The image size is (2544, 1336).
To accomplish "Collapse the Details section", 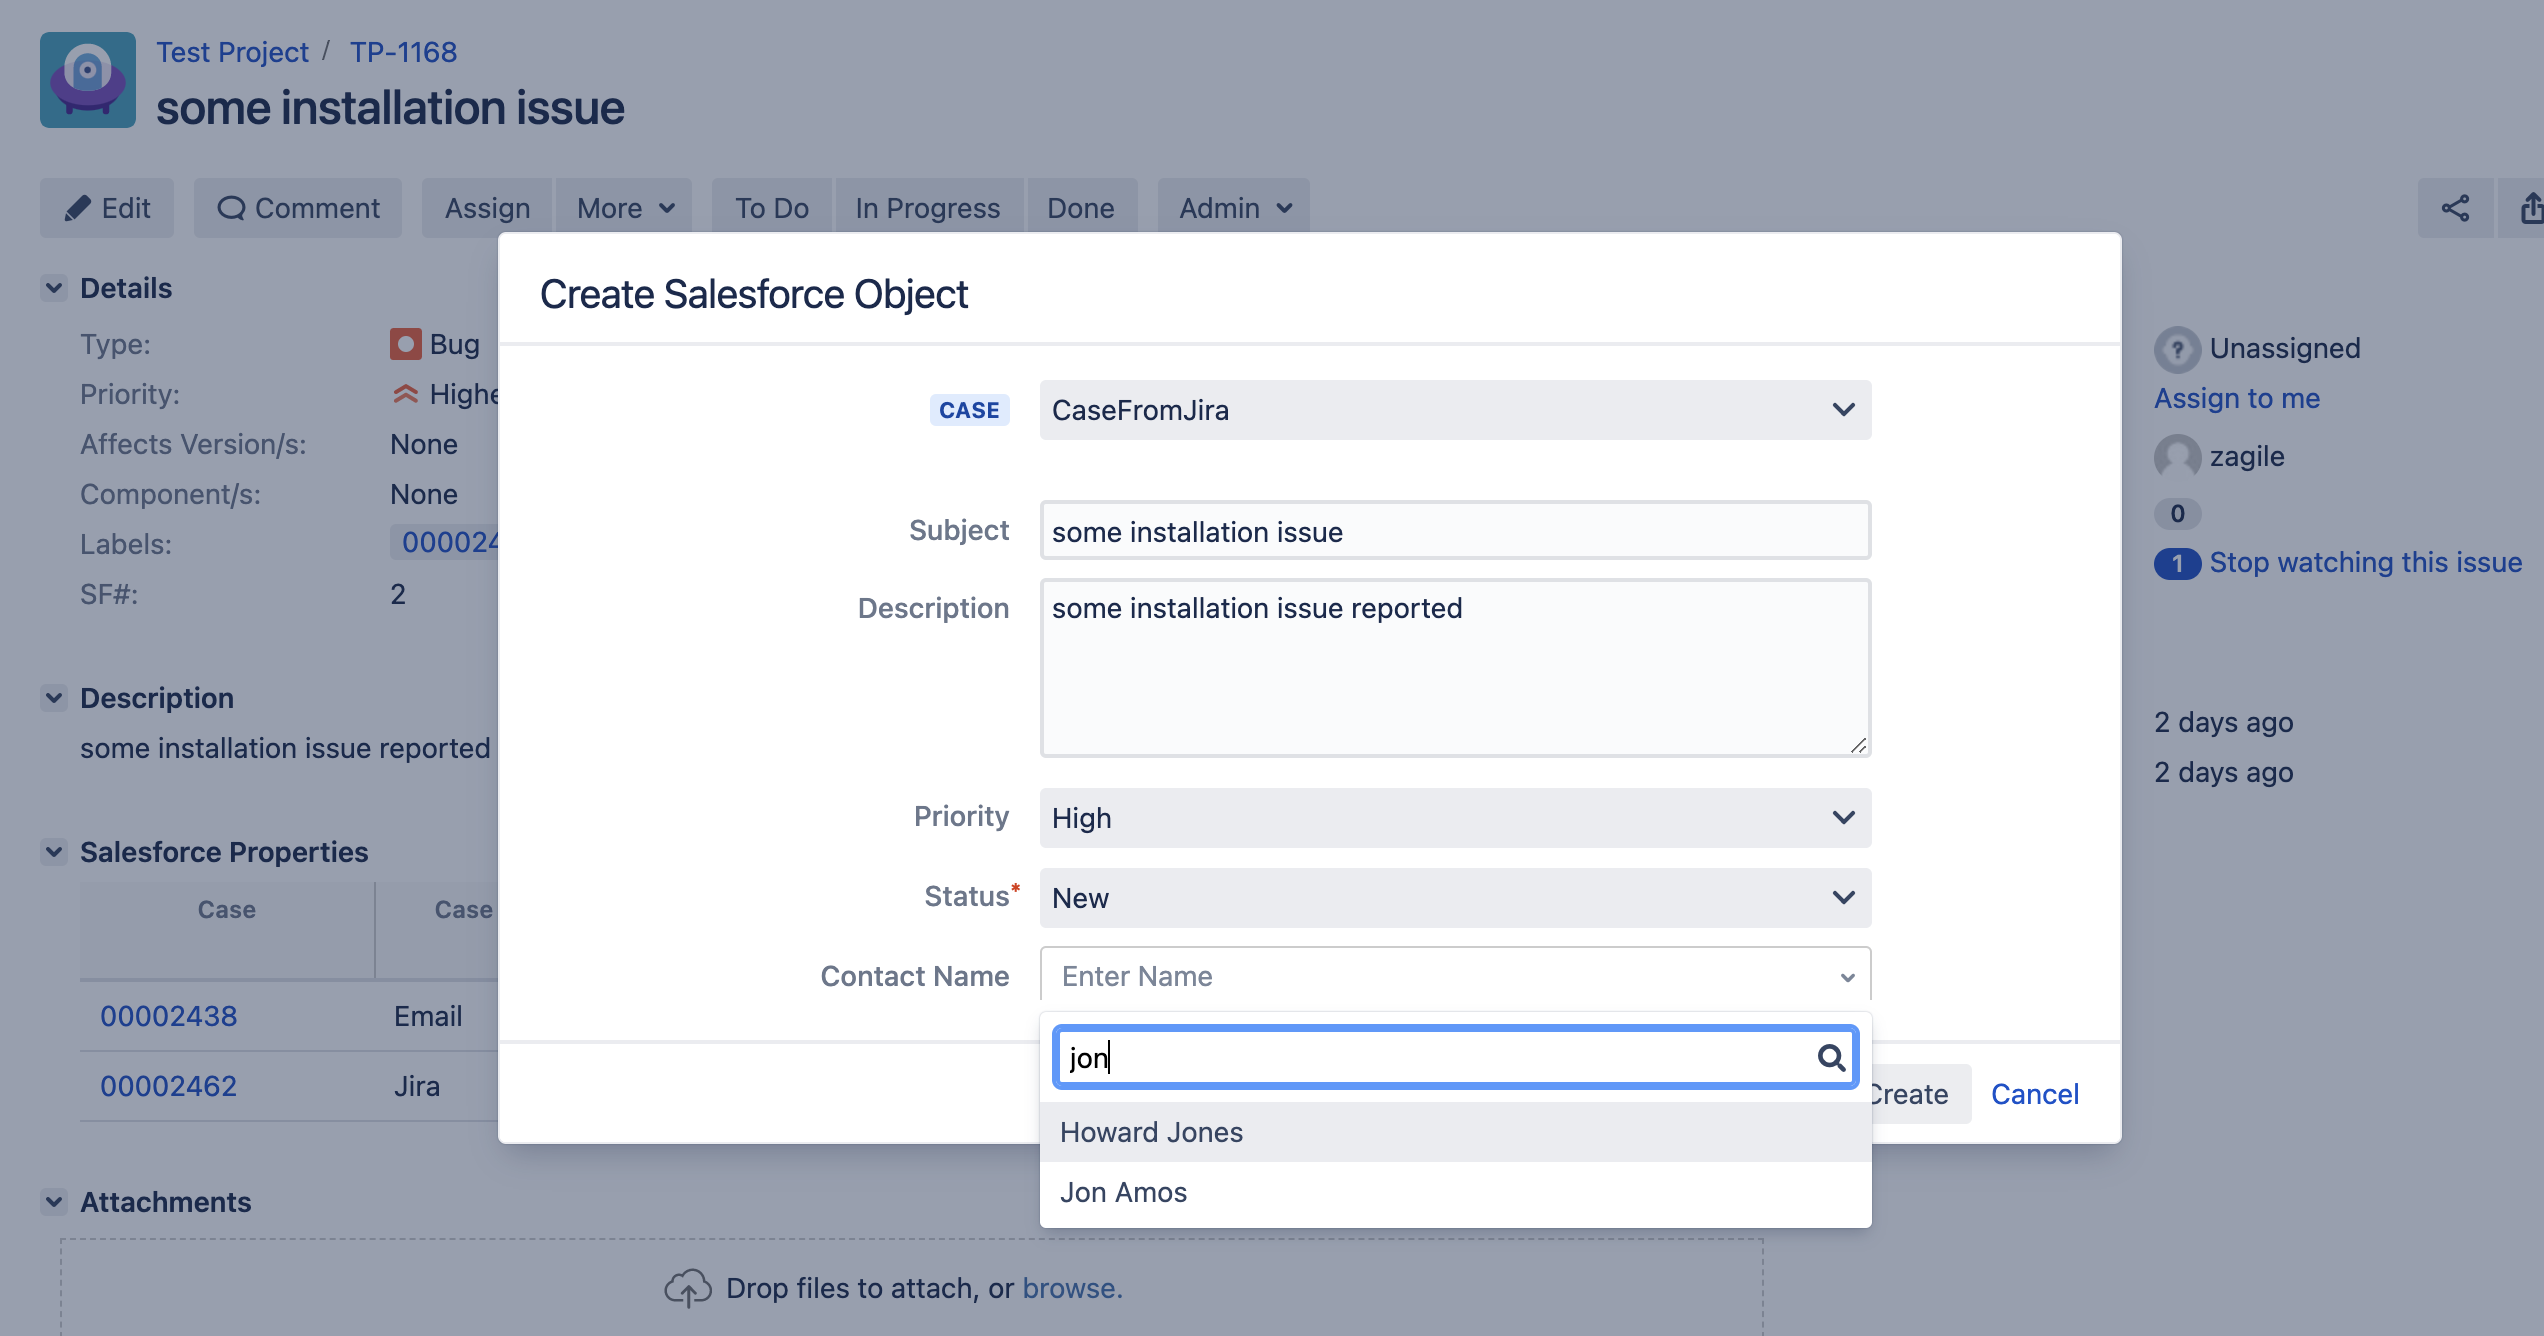I will click(x=54, y=288).
